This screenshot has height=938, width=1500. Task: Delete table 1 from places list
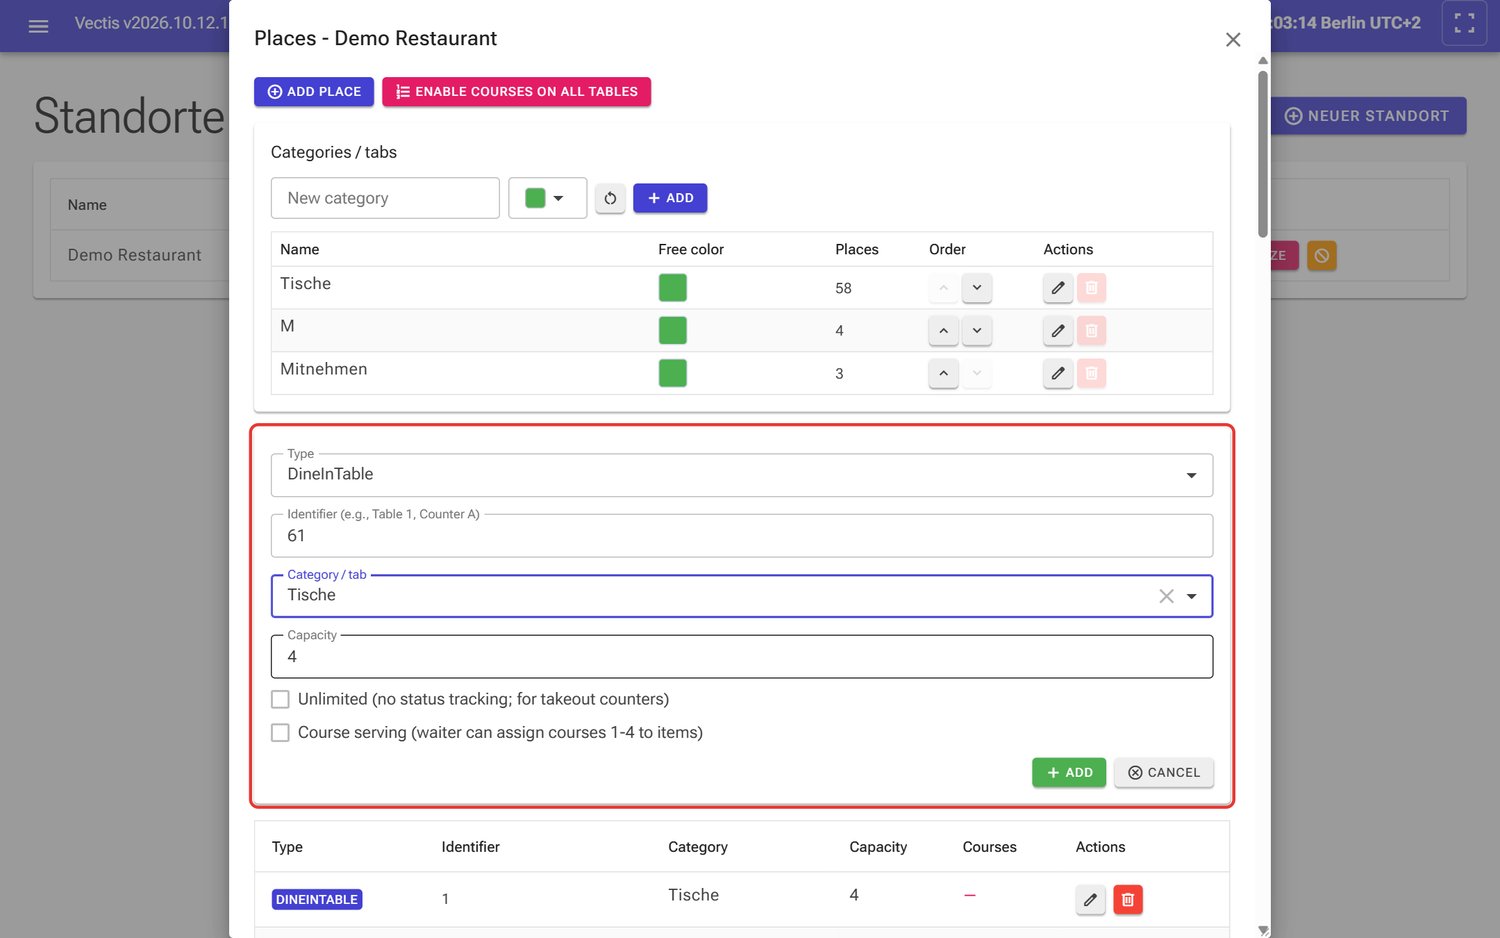(1128, 900)
